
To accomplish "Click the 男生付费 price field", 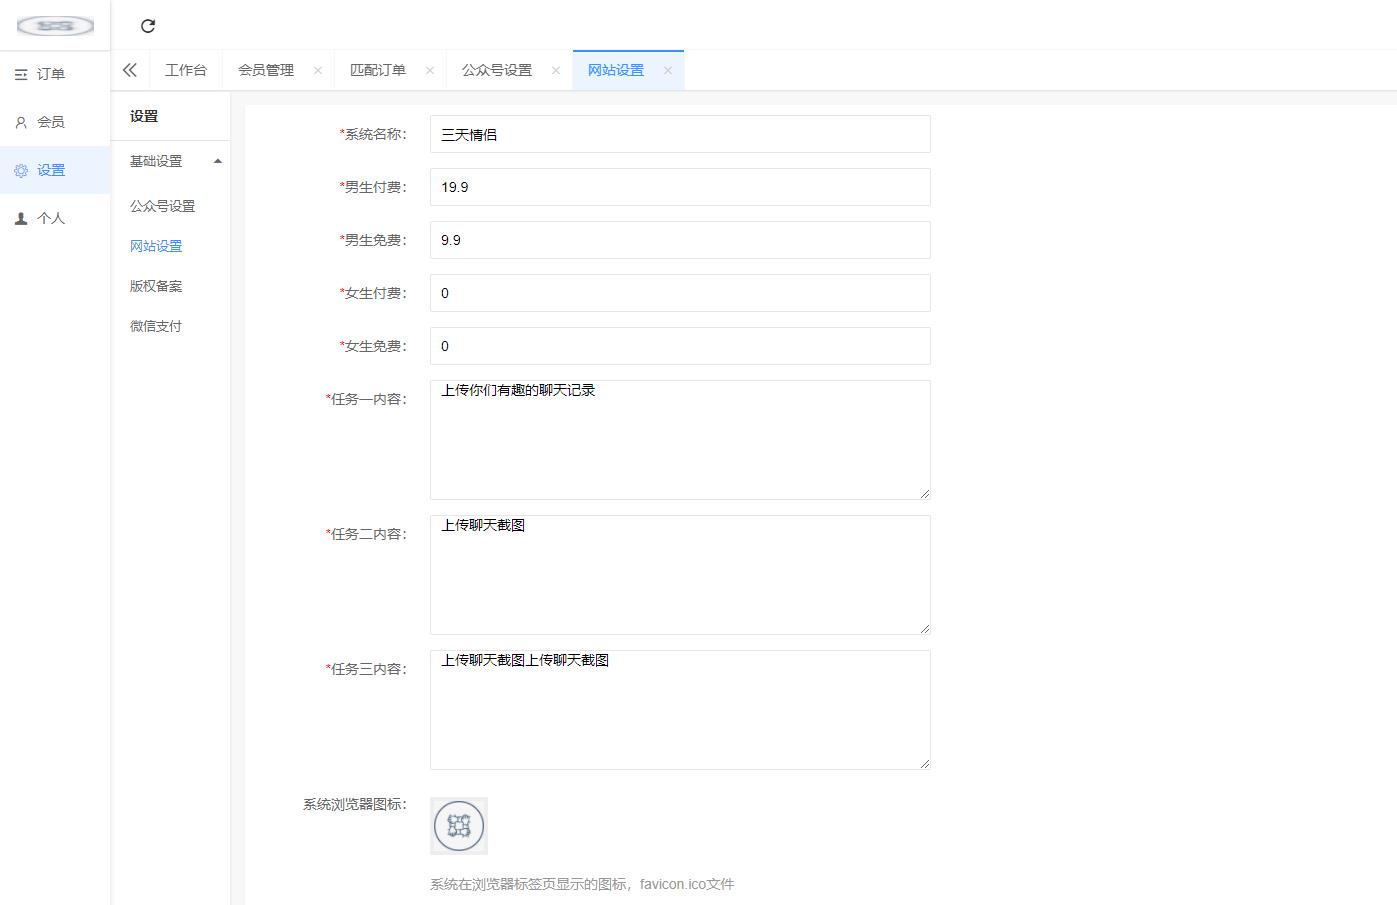I will [x=680, y=187].
